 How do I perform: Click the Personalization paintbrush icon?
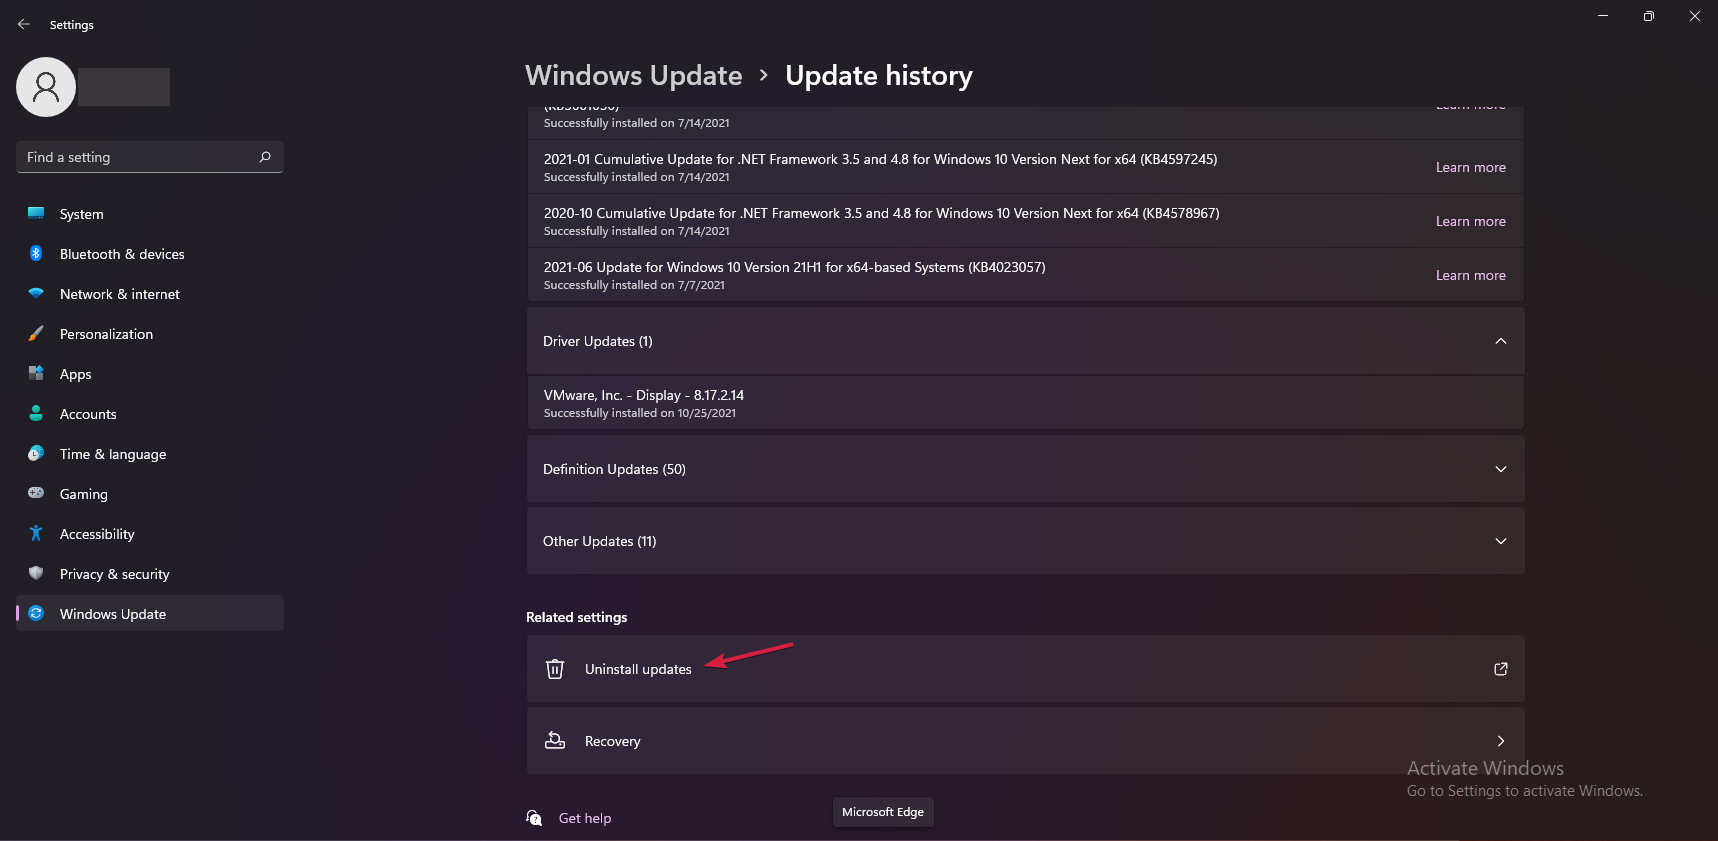pos(36,333)
